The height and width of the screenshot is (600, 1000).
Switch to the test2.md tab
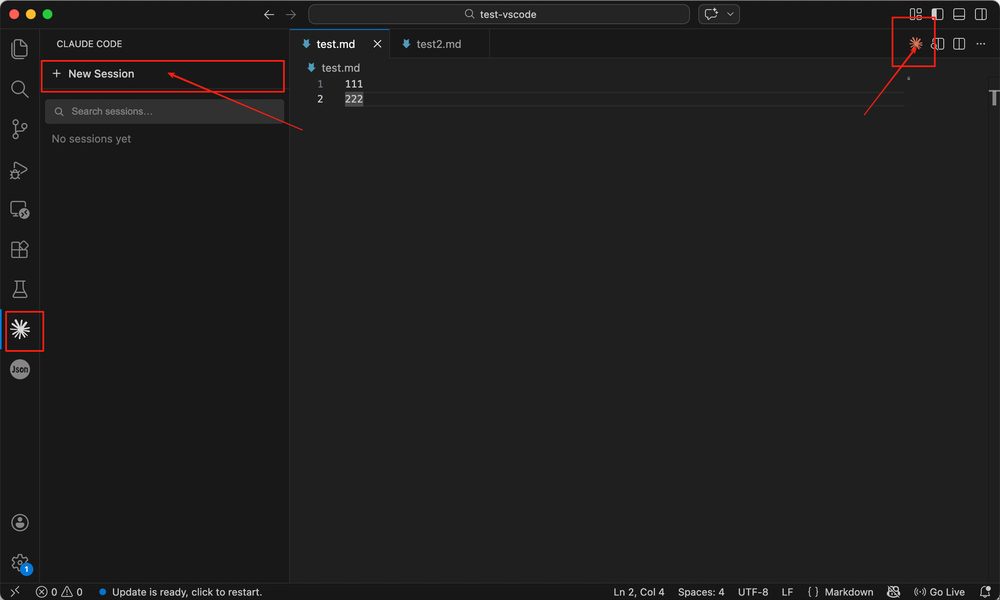[x=438, y=44]
